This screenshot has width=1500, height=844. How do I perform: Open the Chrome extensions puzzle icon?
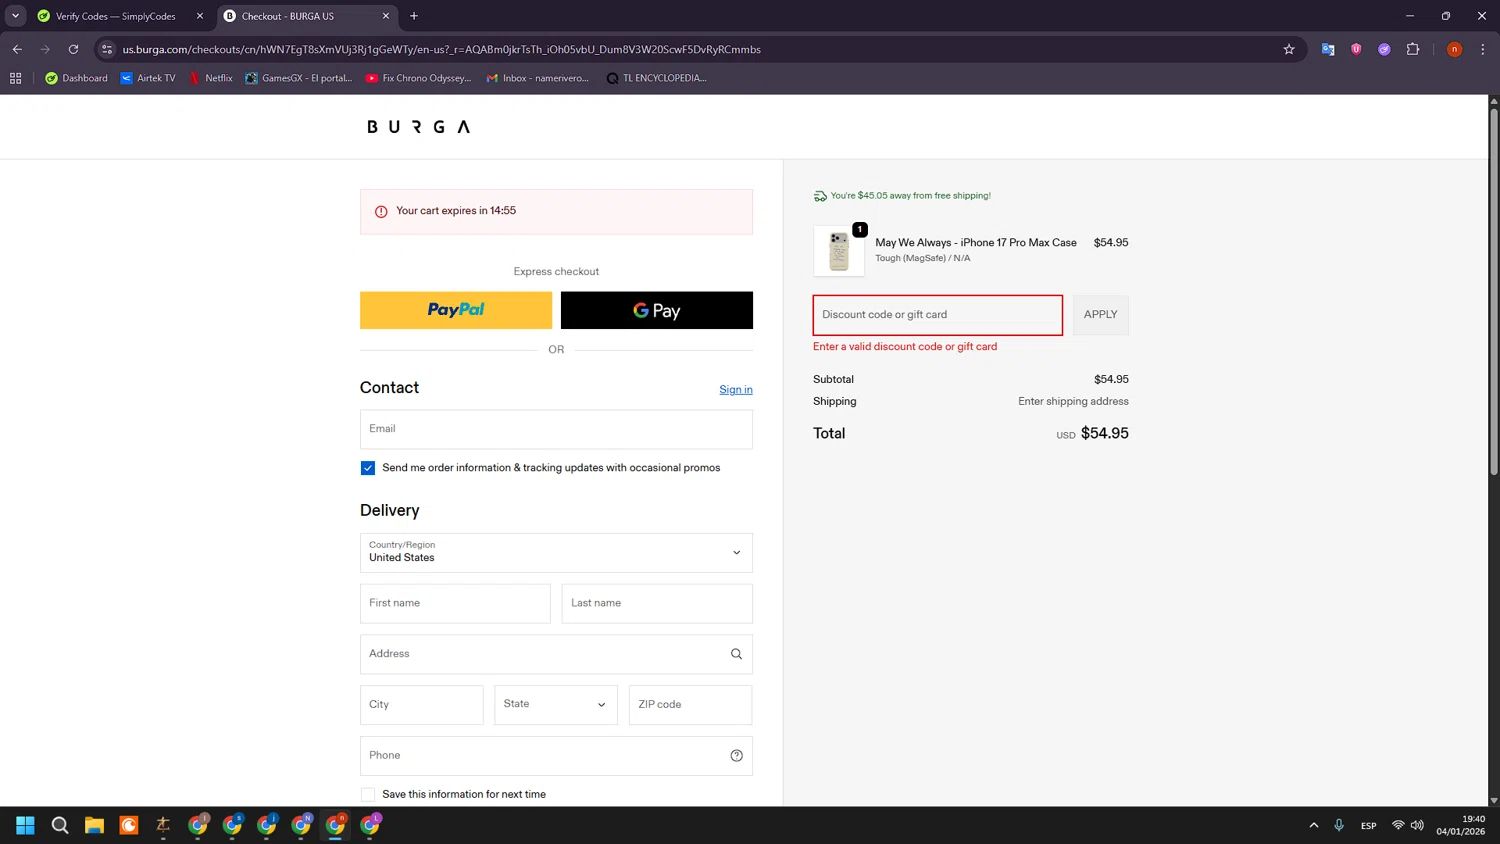(1413, 49)
